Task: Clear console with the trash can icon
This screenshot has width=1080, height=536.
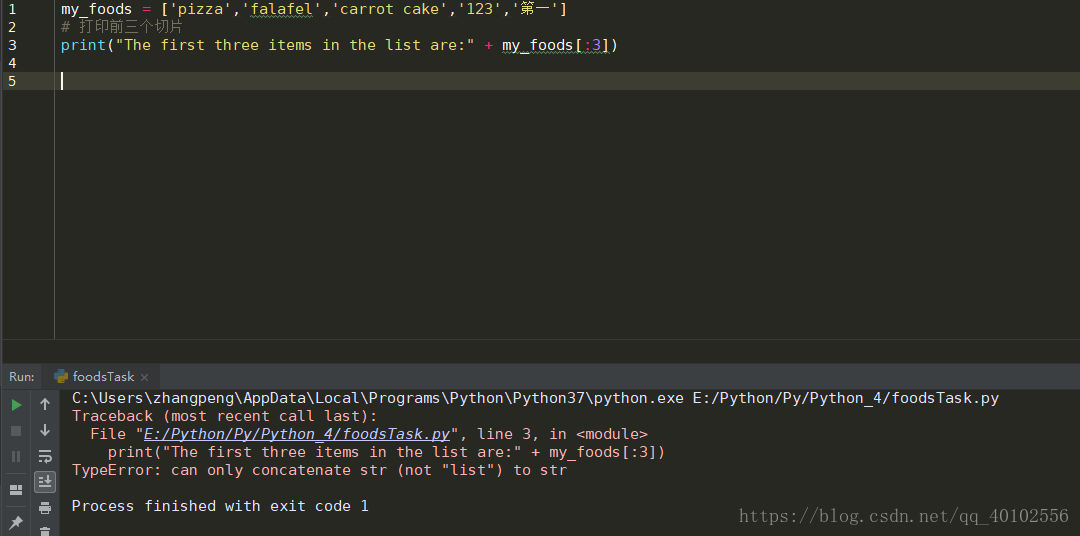Action: (45, 530)
